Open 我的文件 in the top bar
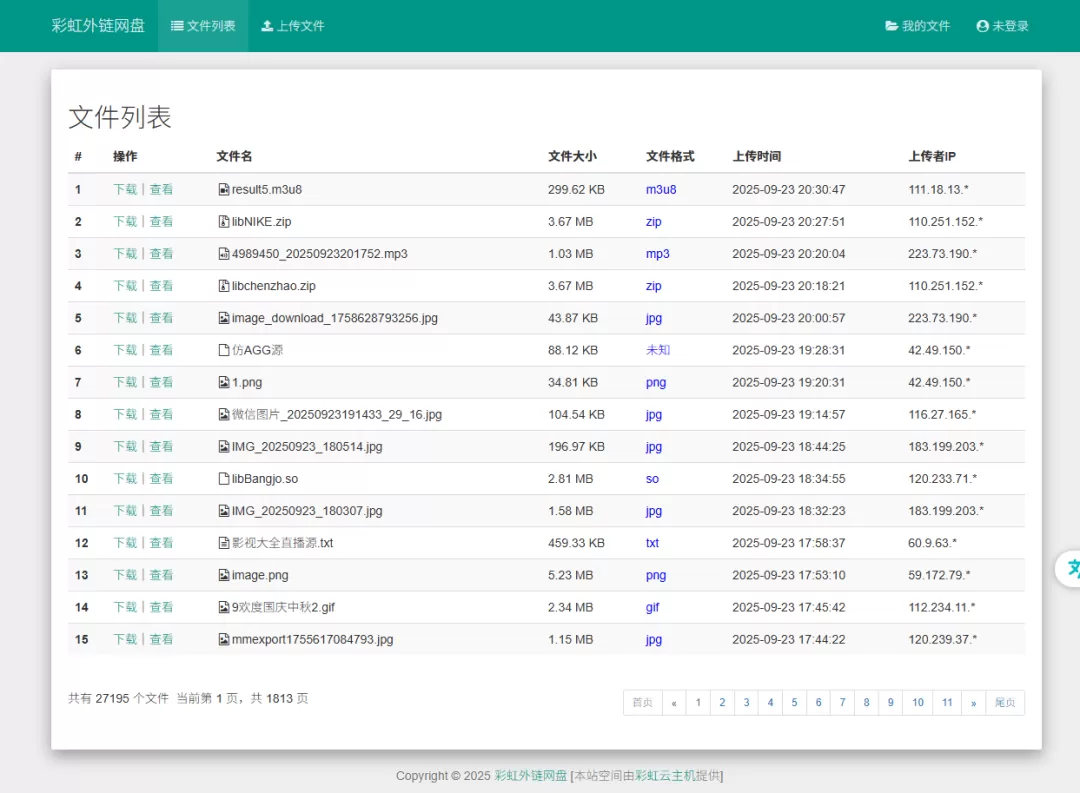The width and height of the screenshot is (1080, 793). [917, 26]
